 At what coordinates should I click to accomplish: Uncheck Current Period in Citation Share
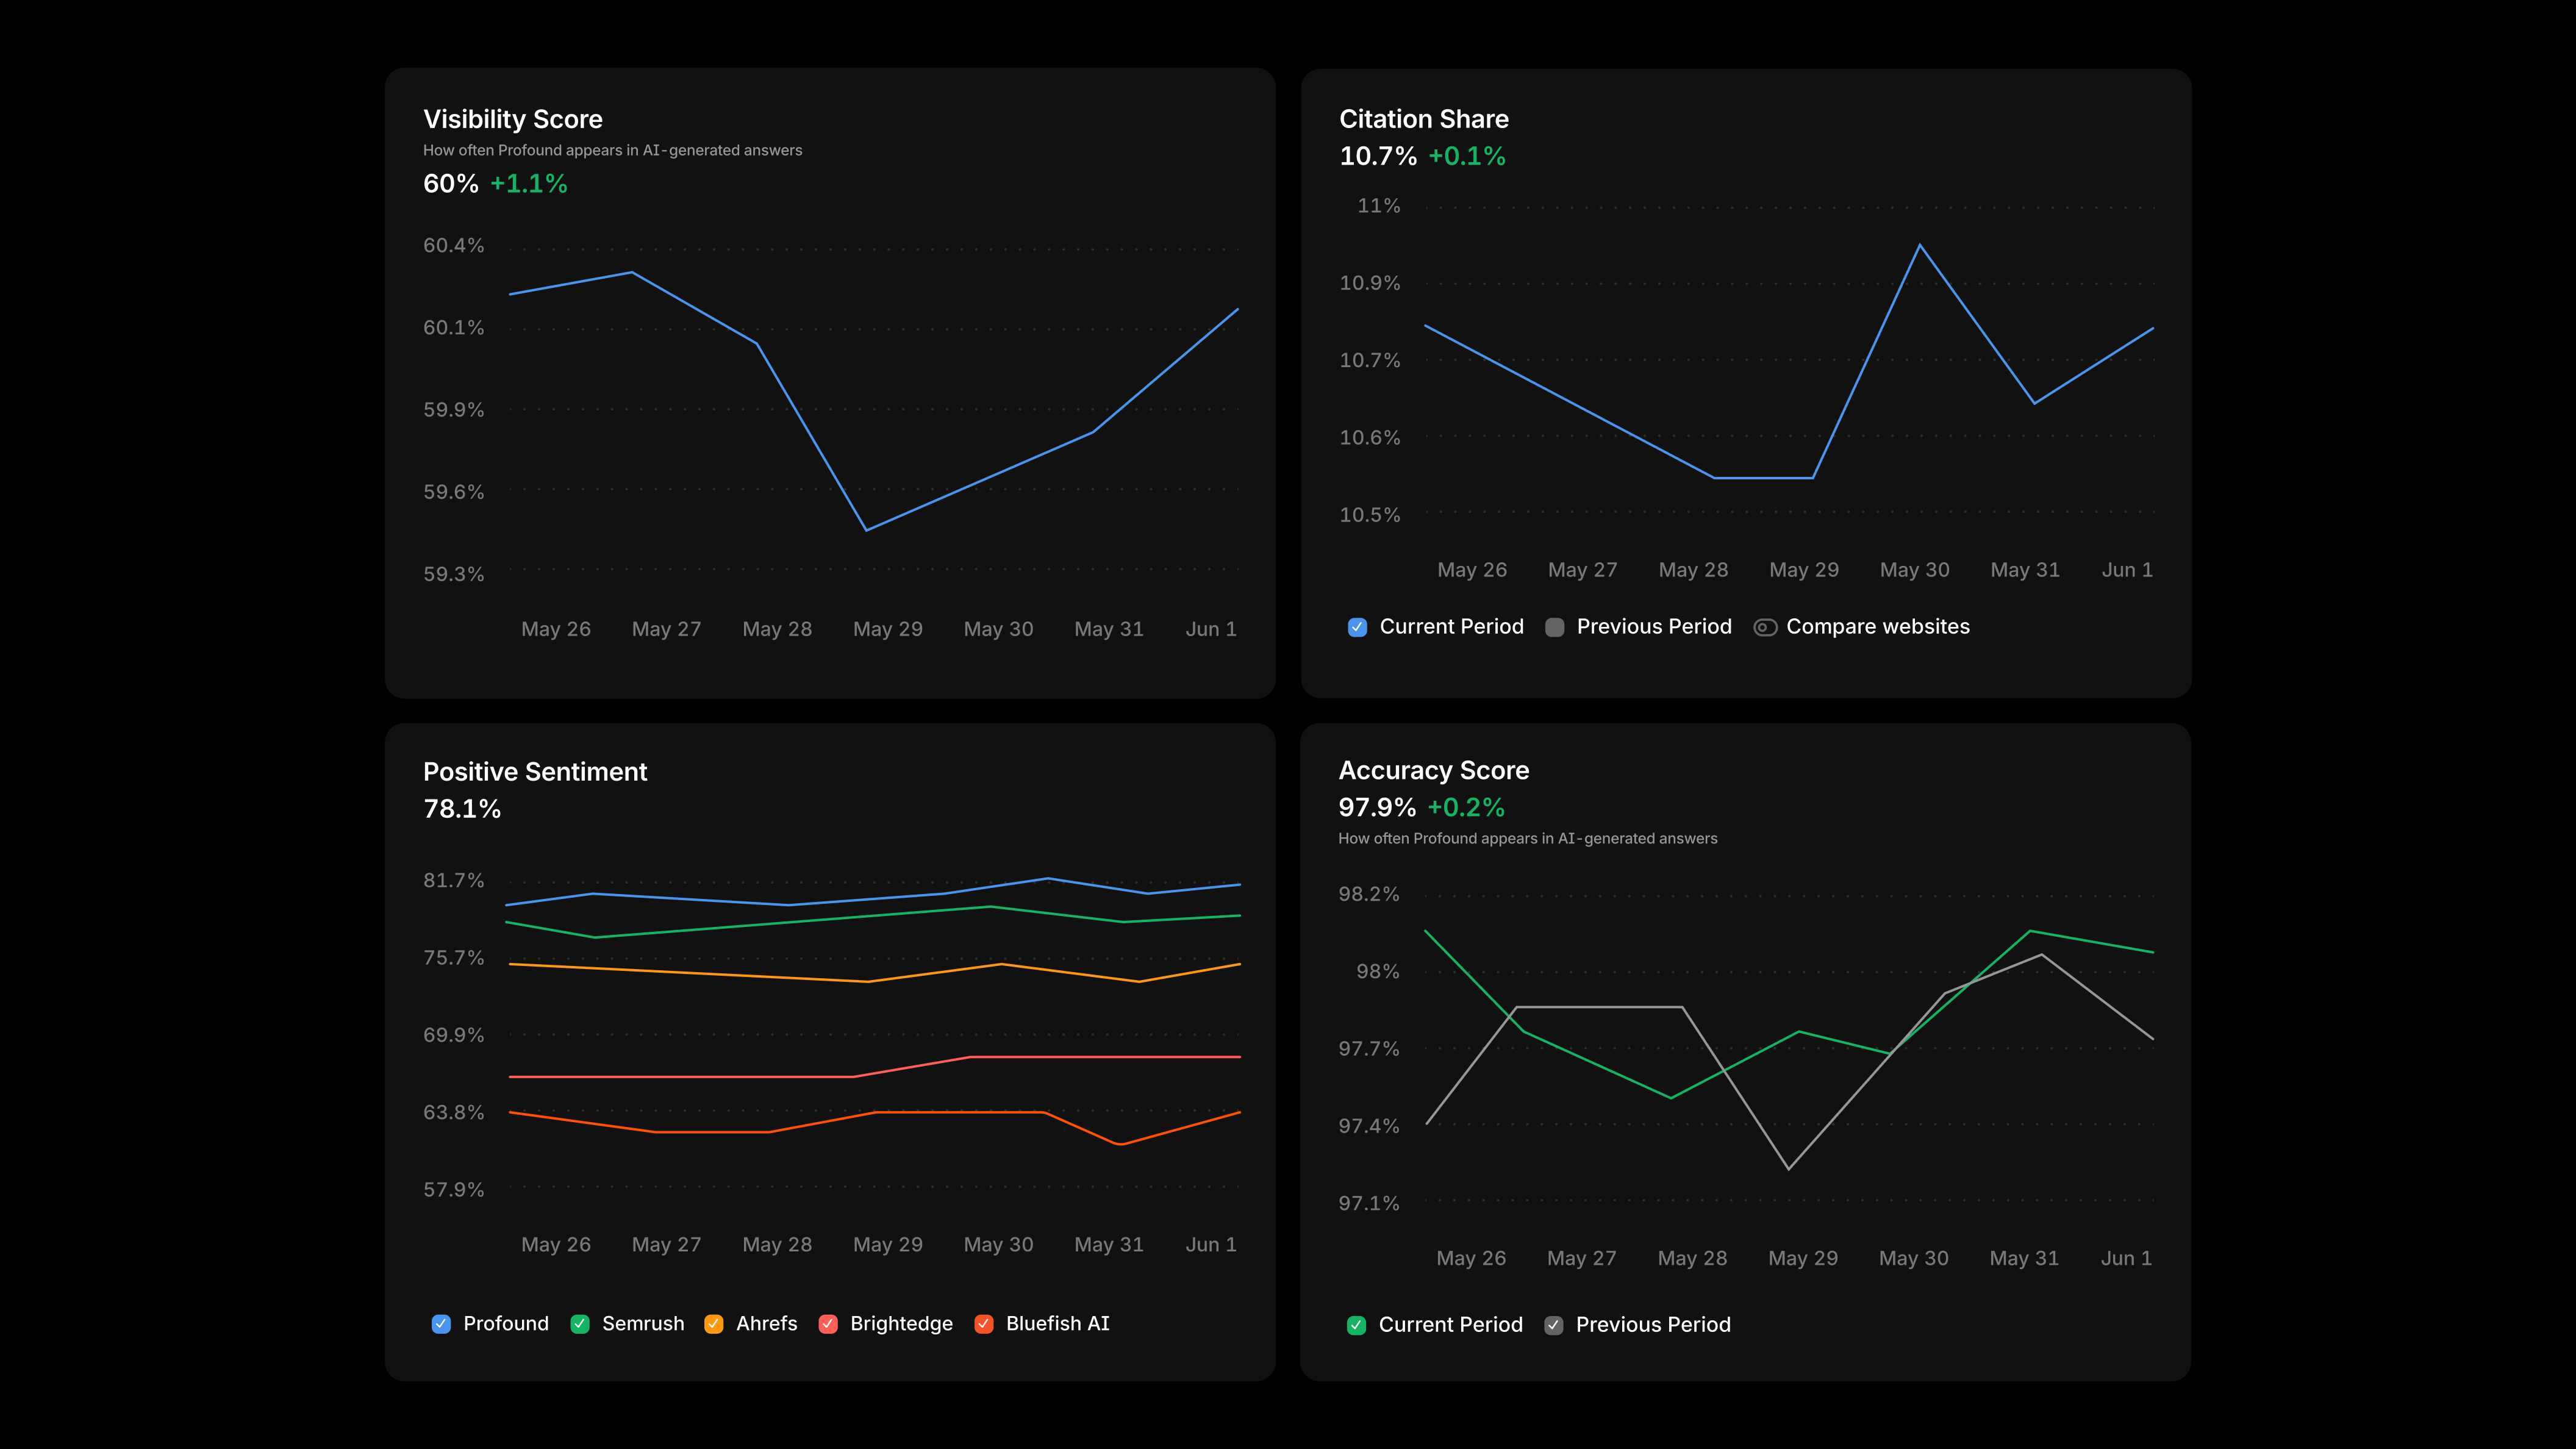[1357, 627]
